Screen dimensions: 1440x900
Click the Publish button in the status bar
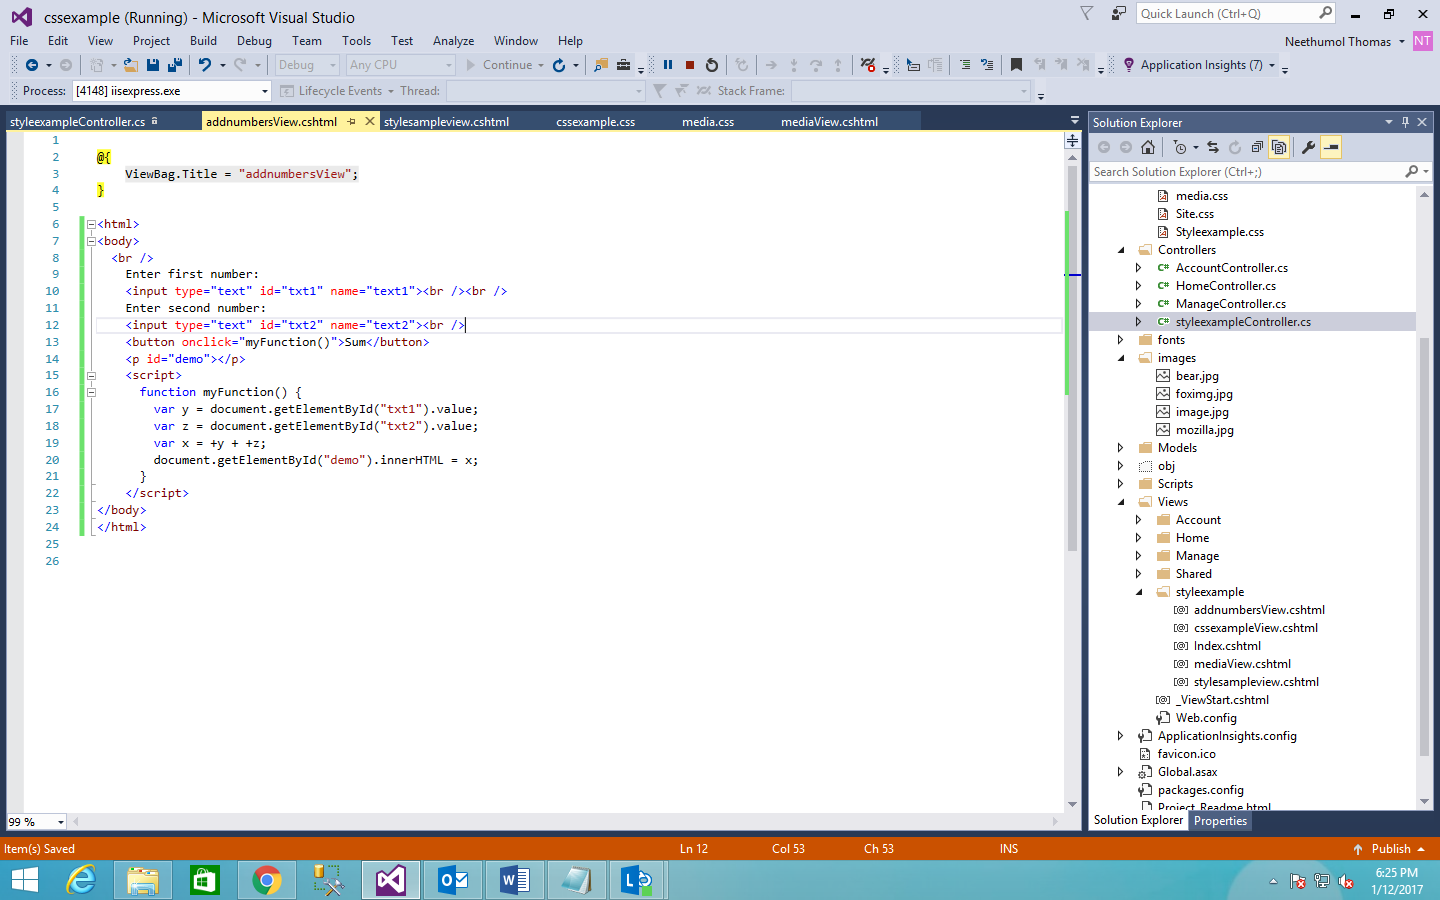click(1390, 849)
